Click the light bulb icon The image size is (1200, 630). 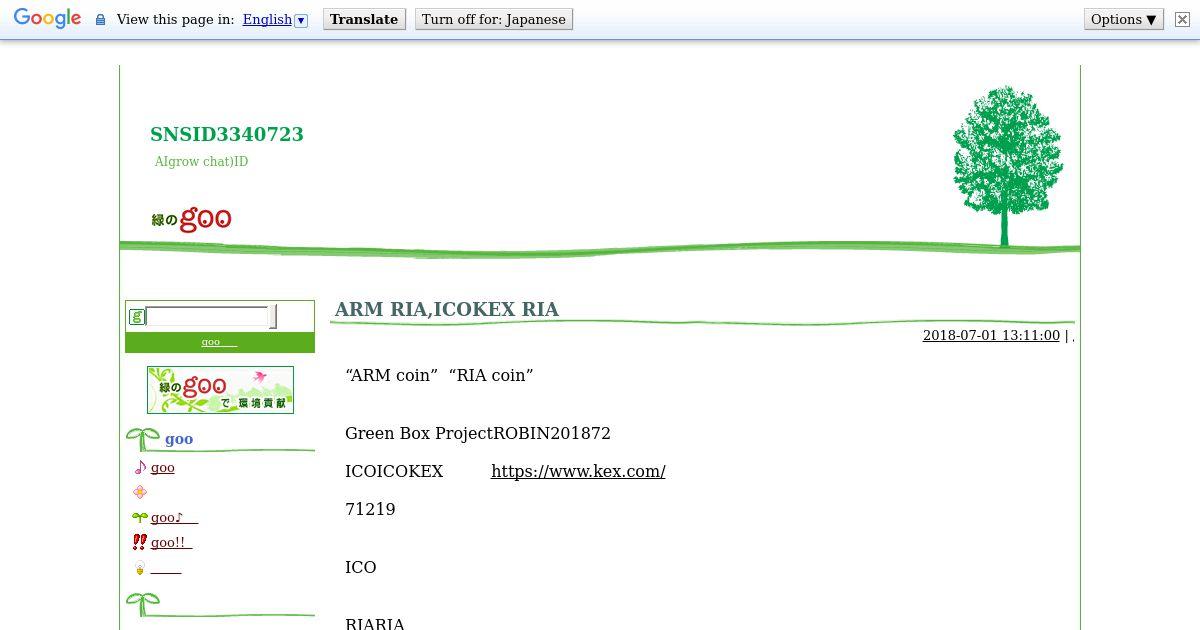[140, 569]
